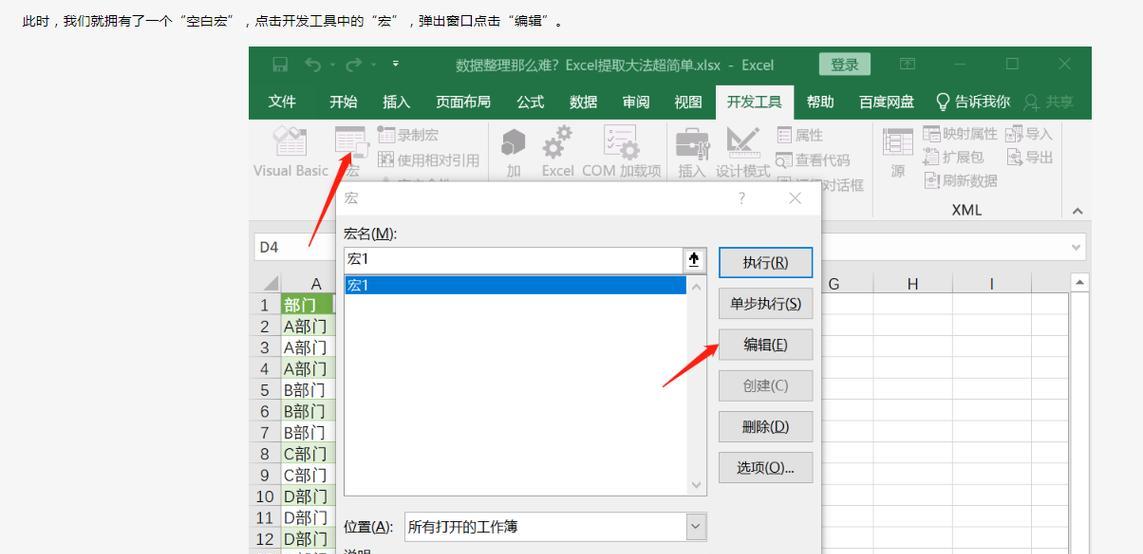Viewport: 1143px width, 554px height.
Task: Switch to the 插入 ribbon tab
Action: tap(397, 101)
